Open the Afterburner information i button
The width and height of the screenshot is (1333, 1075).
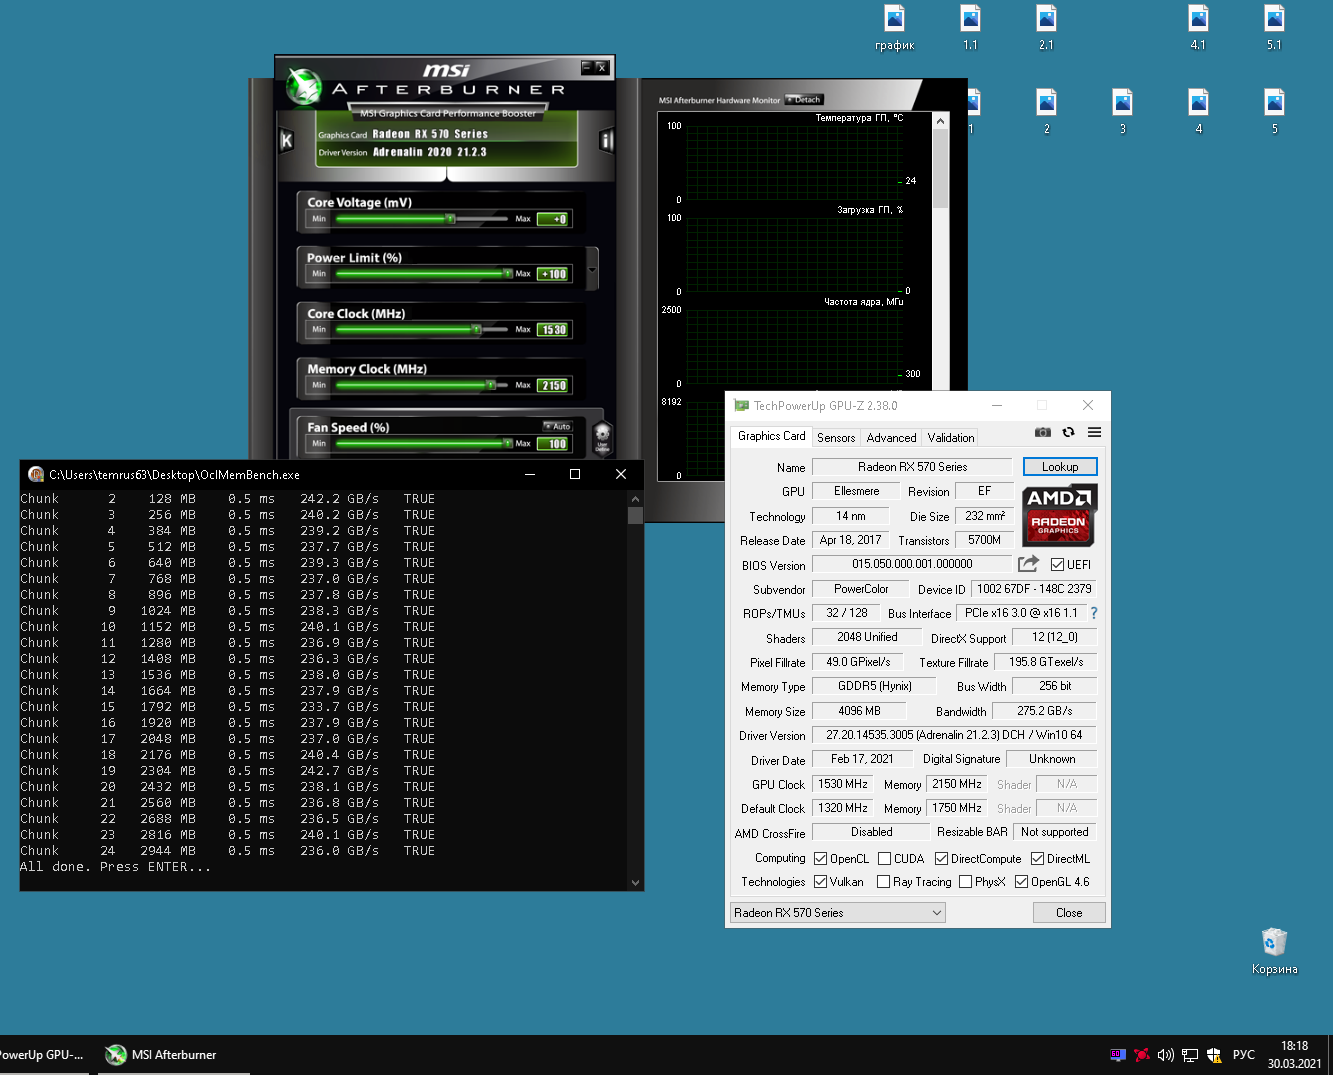coord(606,140)
